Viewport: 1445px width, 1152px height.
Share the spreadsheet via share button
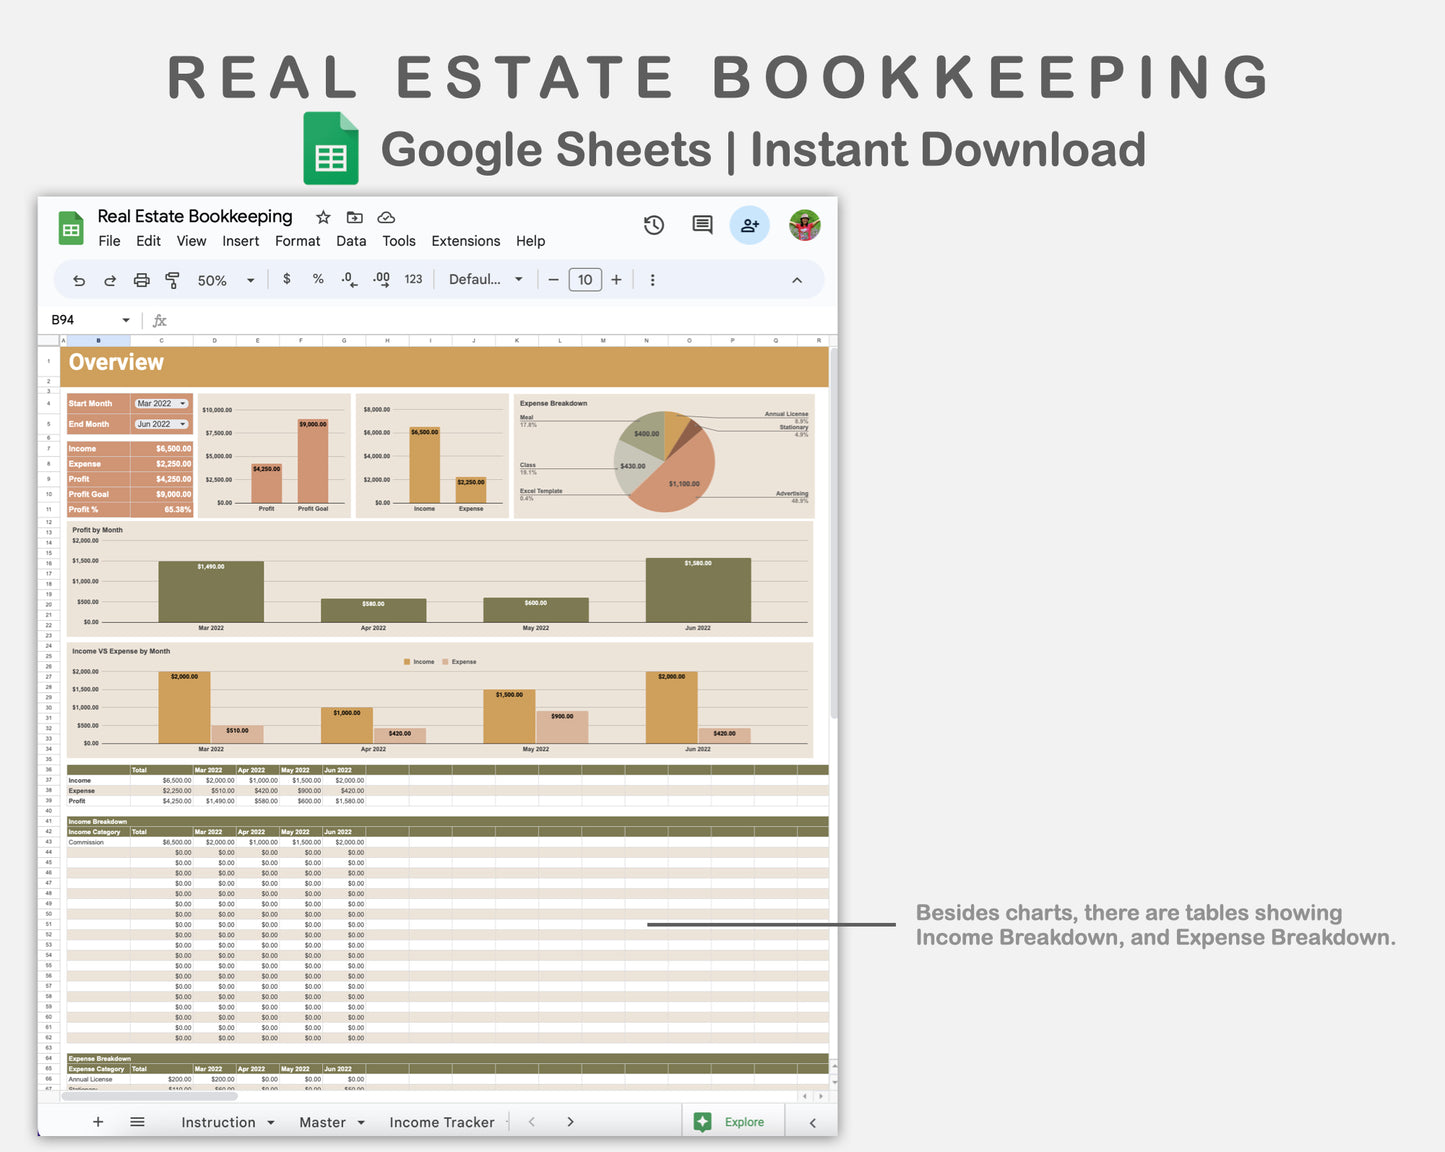pos(750,225)
